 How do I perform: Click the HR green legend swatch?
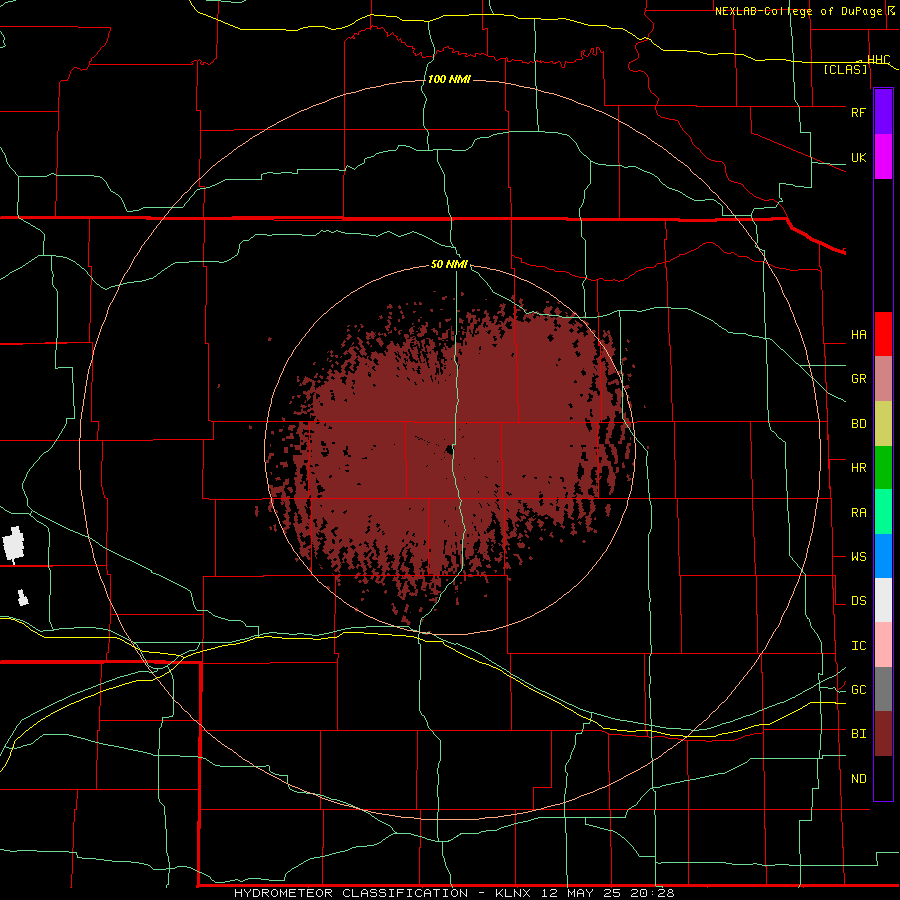coord(883,468)
